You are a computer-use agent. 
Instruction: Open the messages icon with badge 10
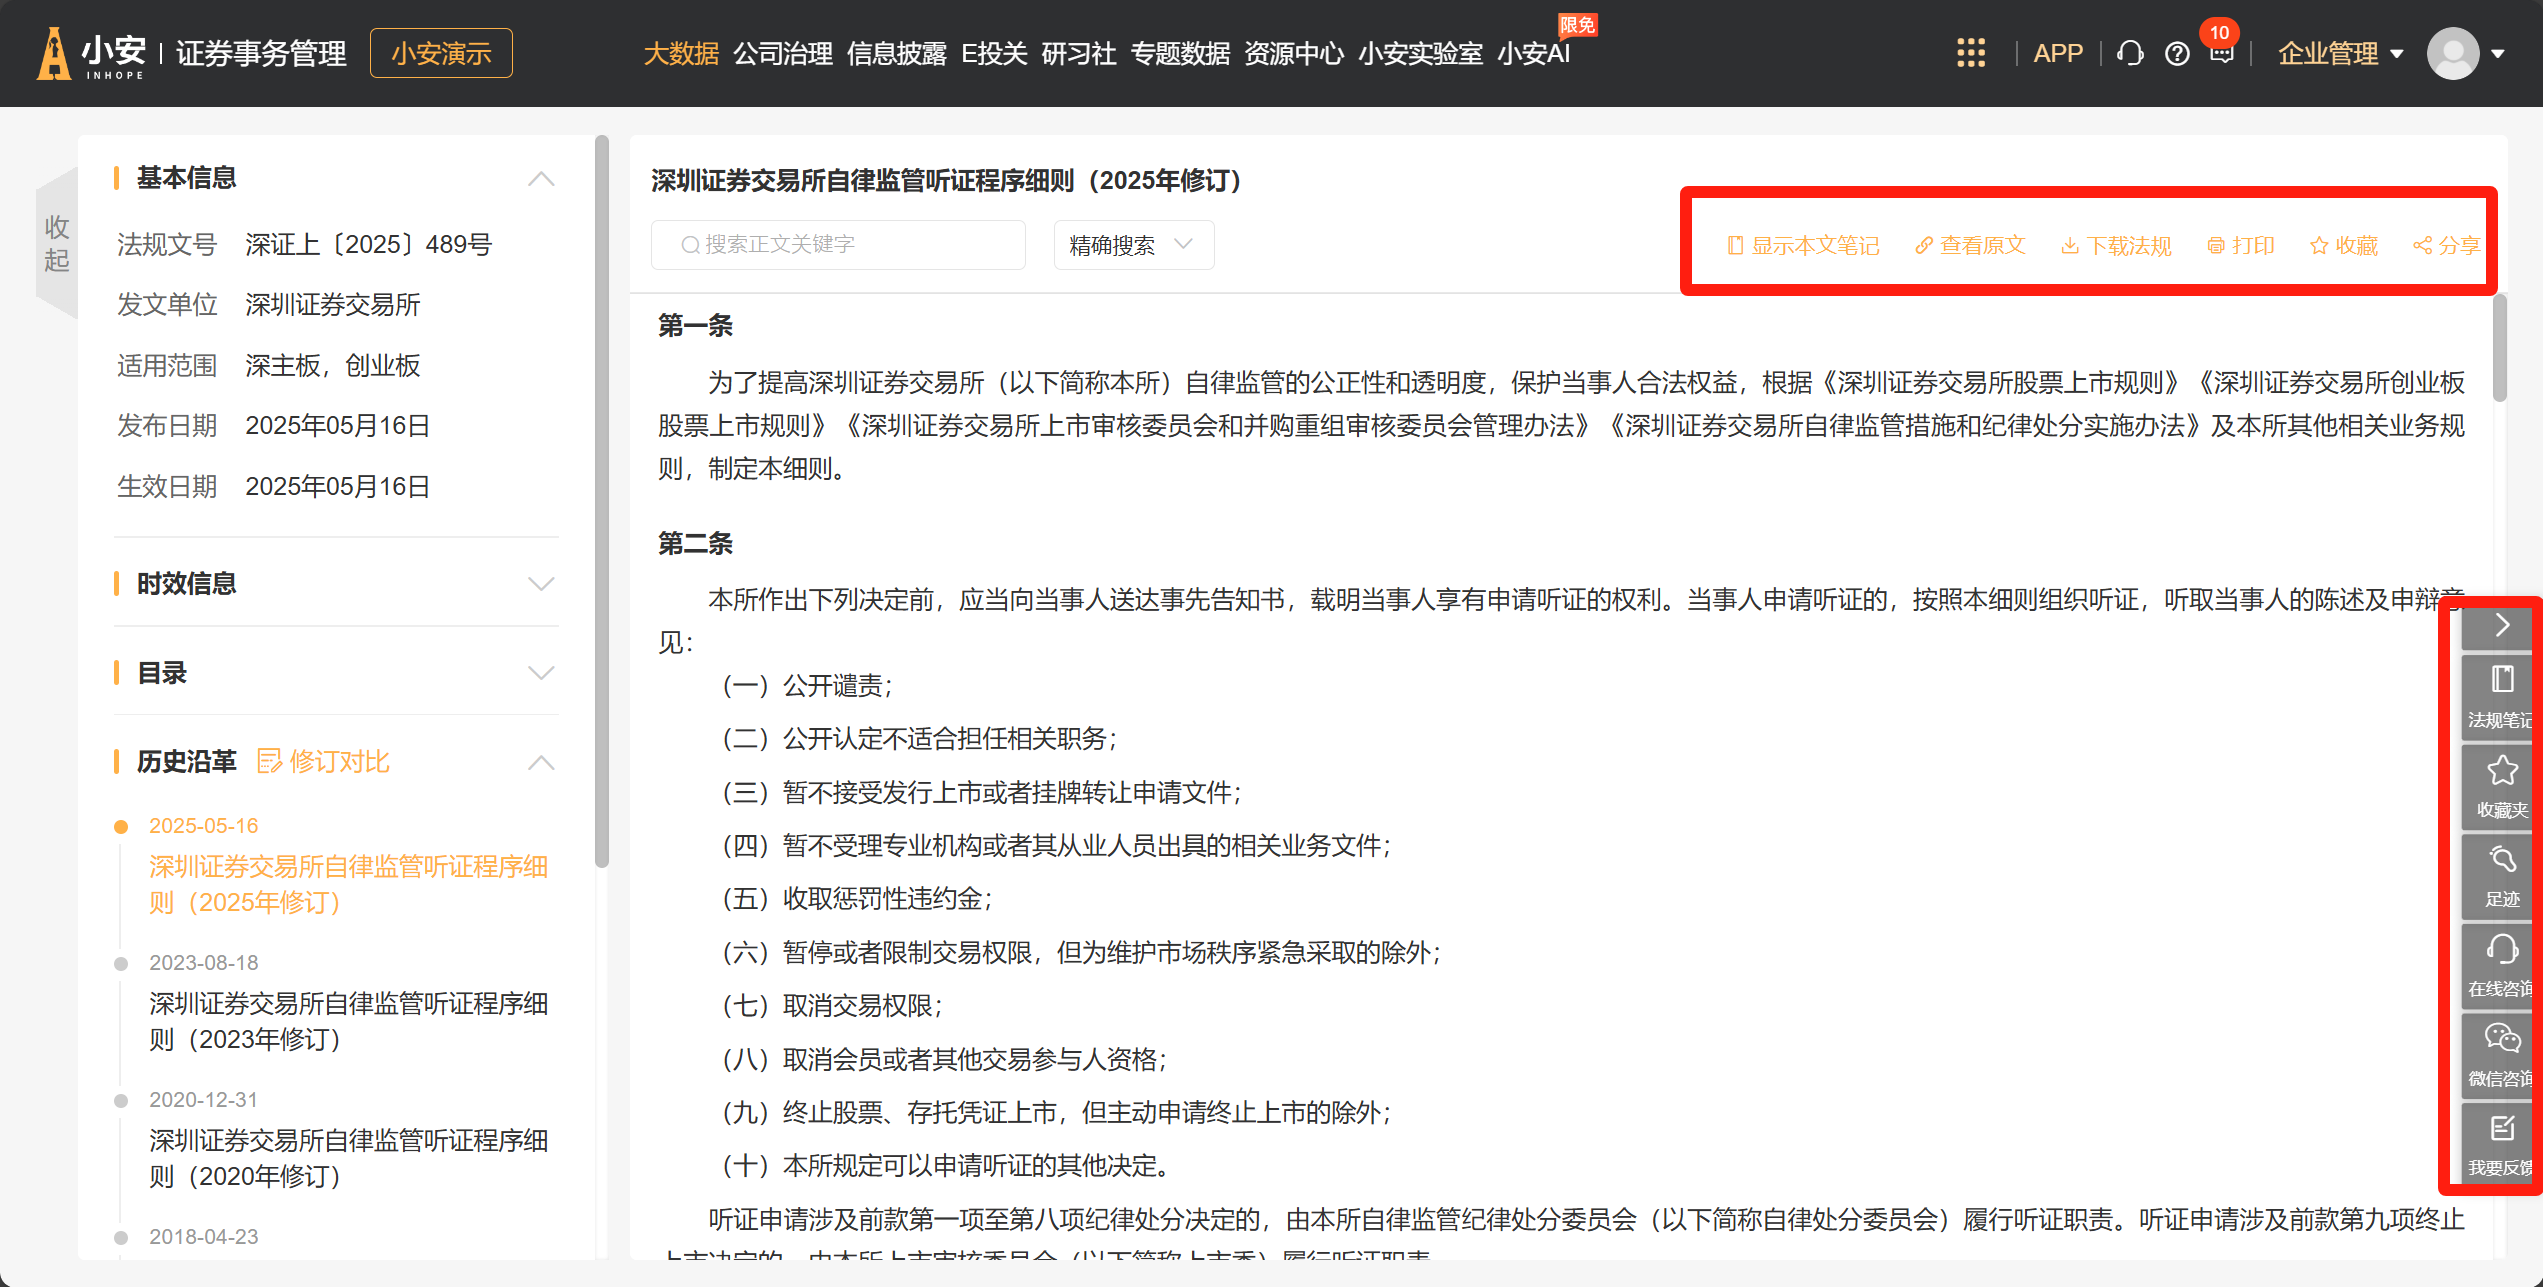point(2221,52)
